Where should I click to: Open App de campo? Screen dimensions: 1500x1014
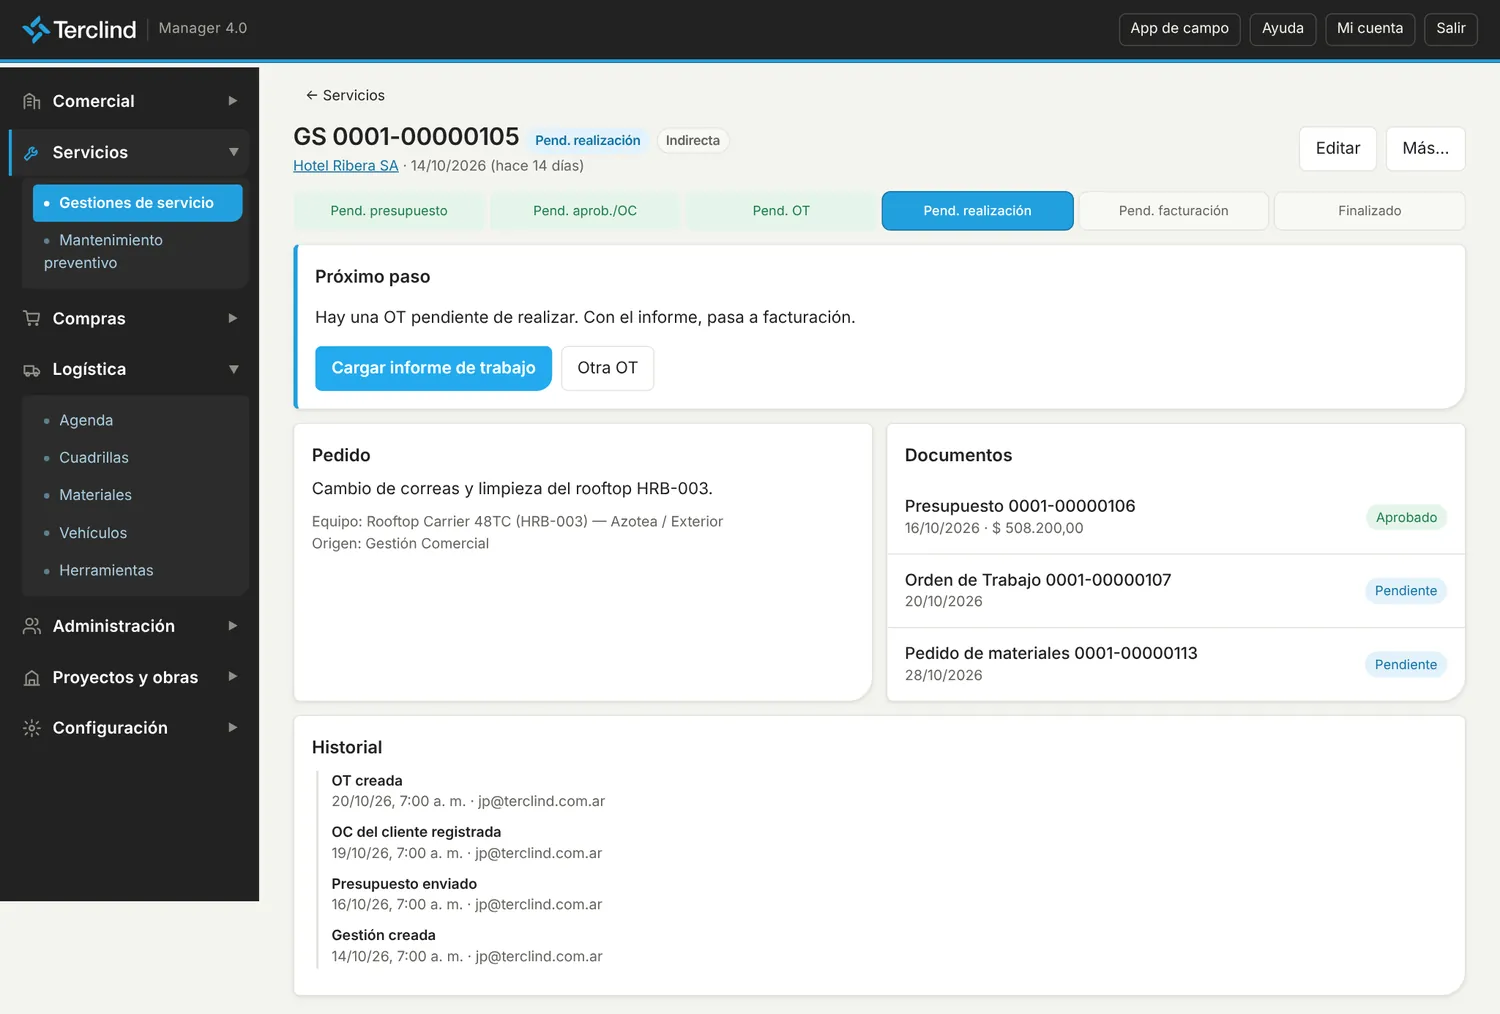(x=1180, y=29)
